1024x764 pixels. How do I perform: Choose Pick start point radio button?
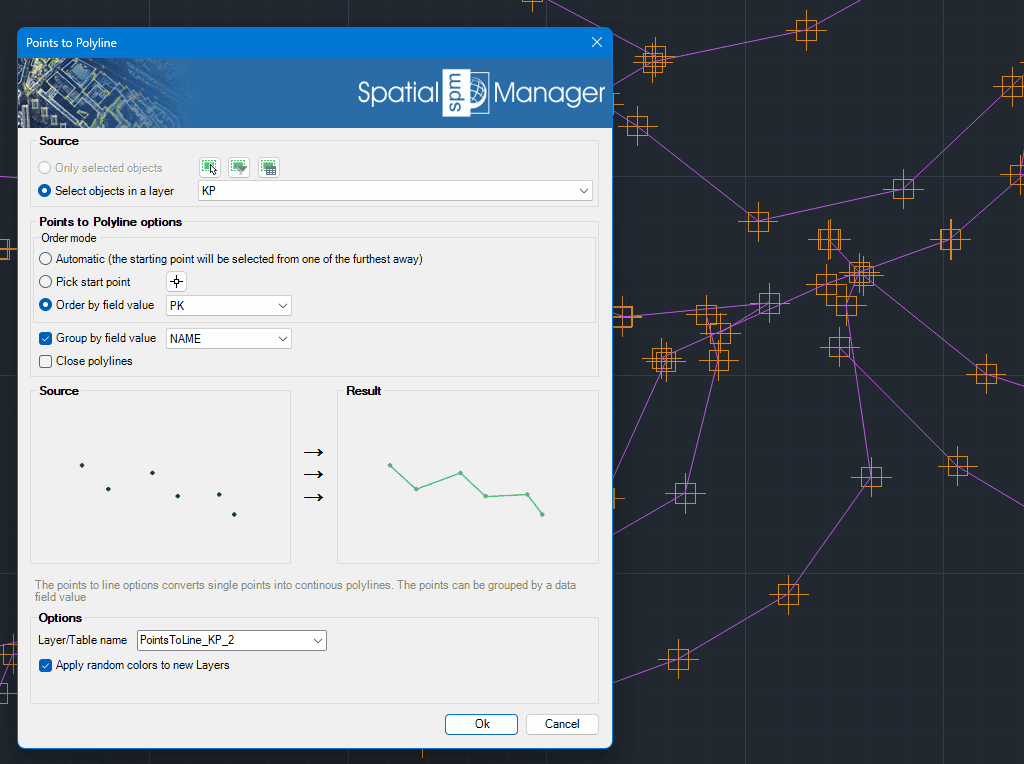(x=45, y=281)
